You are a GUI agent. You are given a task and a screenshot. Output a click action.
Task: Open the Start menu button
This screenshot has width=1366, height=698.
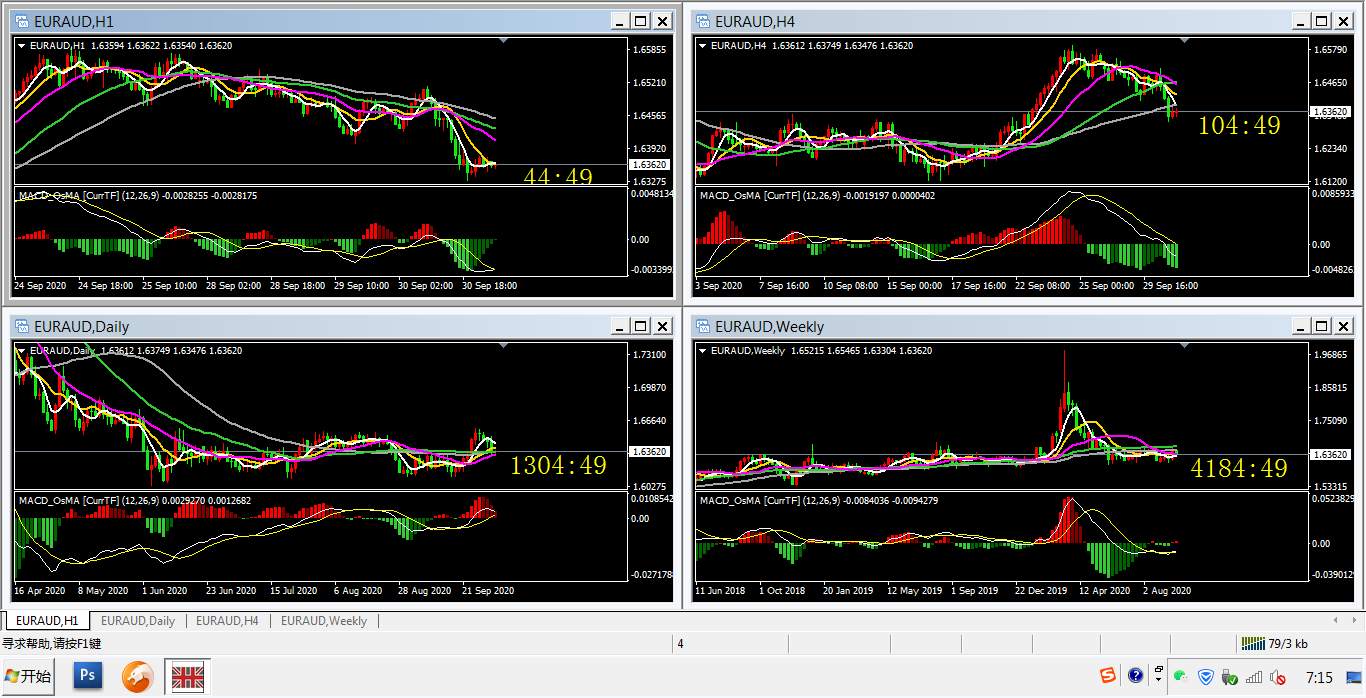point(28,677)
